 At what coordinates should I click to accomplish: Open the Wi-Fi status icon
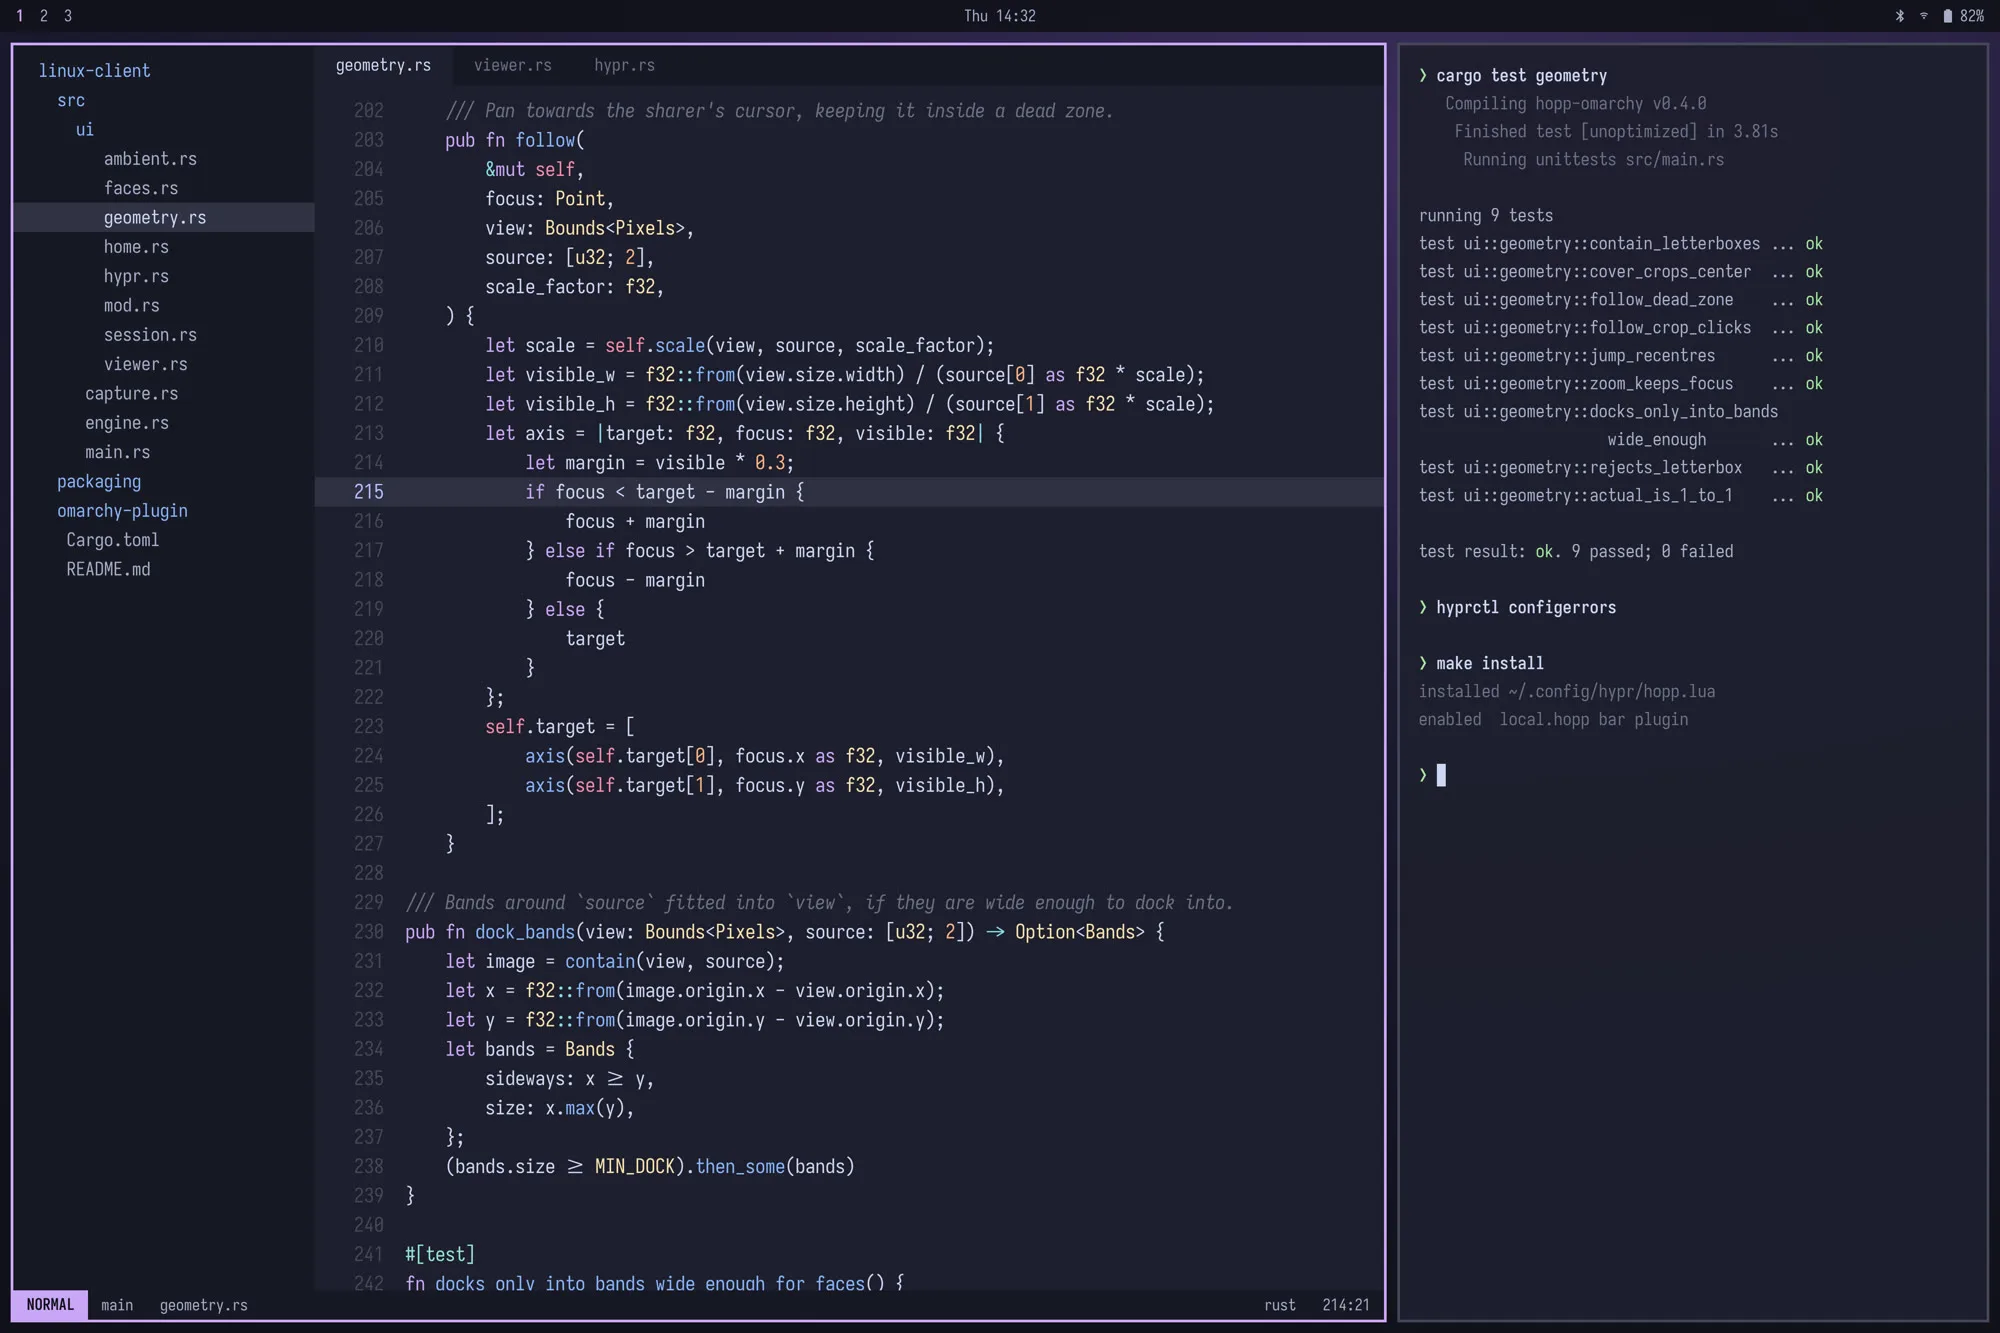1923,16
